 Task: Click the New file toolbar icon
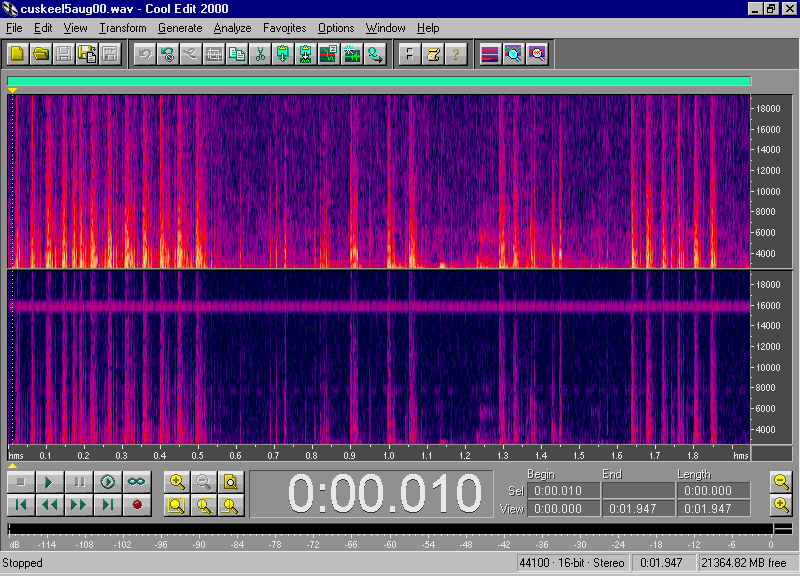tap(17, 54)
